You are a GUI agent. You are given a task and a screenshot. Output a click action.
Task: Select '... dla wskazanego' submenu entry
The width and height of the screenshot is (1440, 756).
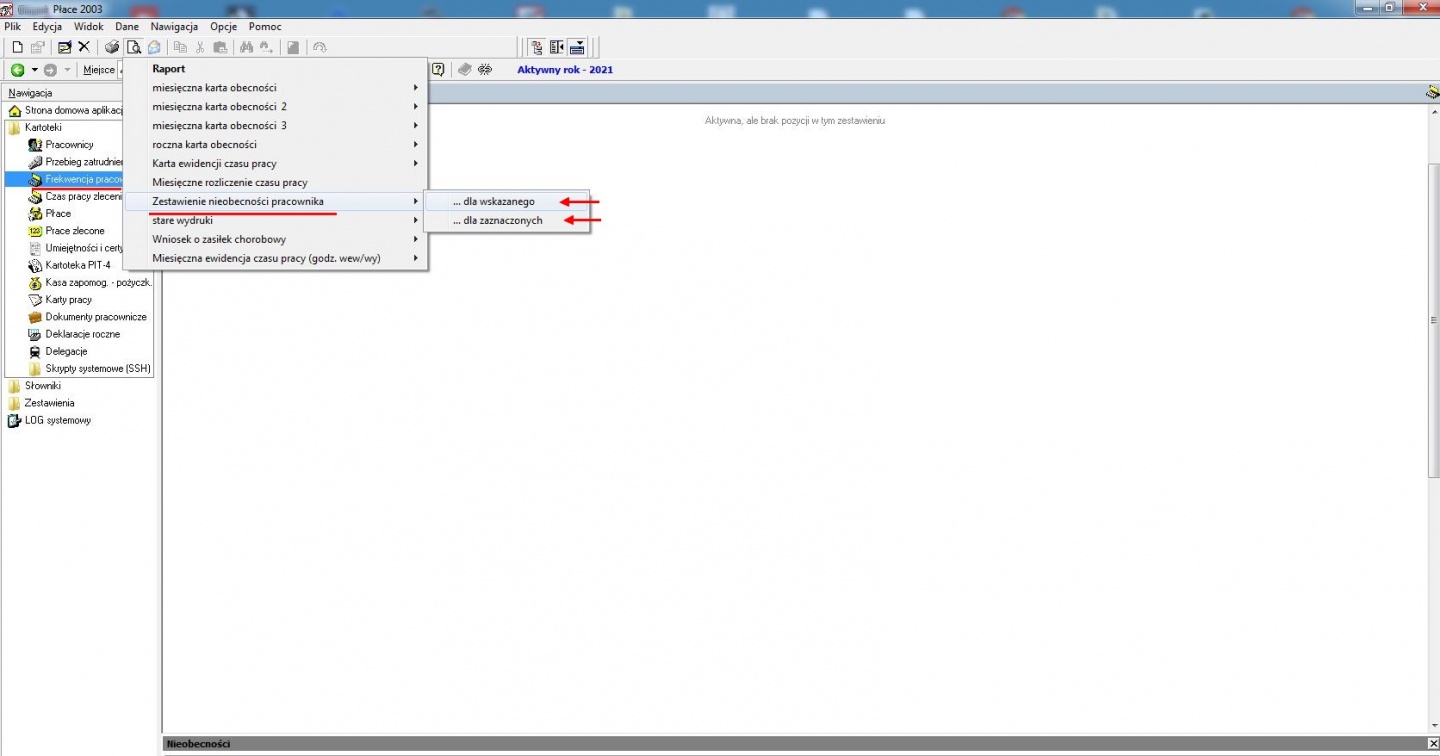[506, 202]
